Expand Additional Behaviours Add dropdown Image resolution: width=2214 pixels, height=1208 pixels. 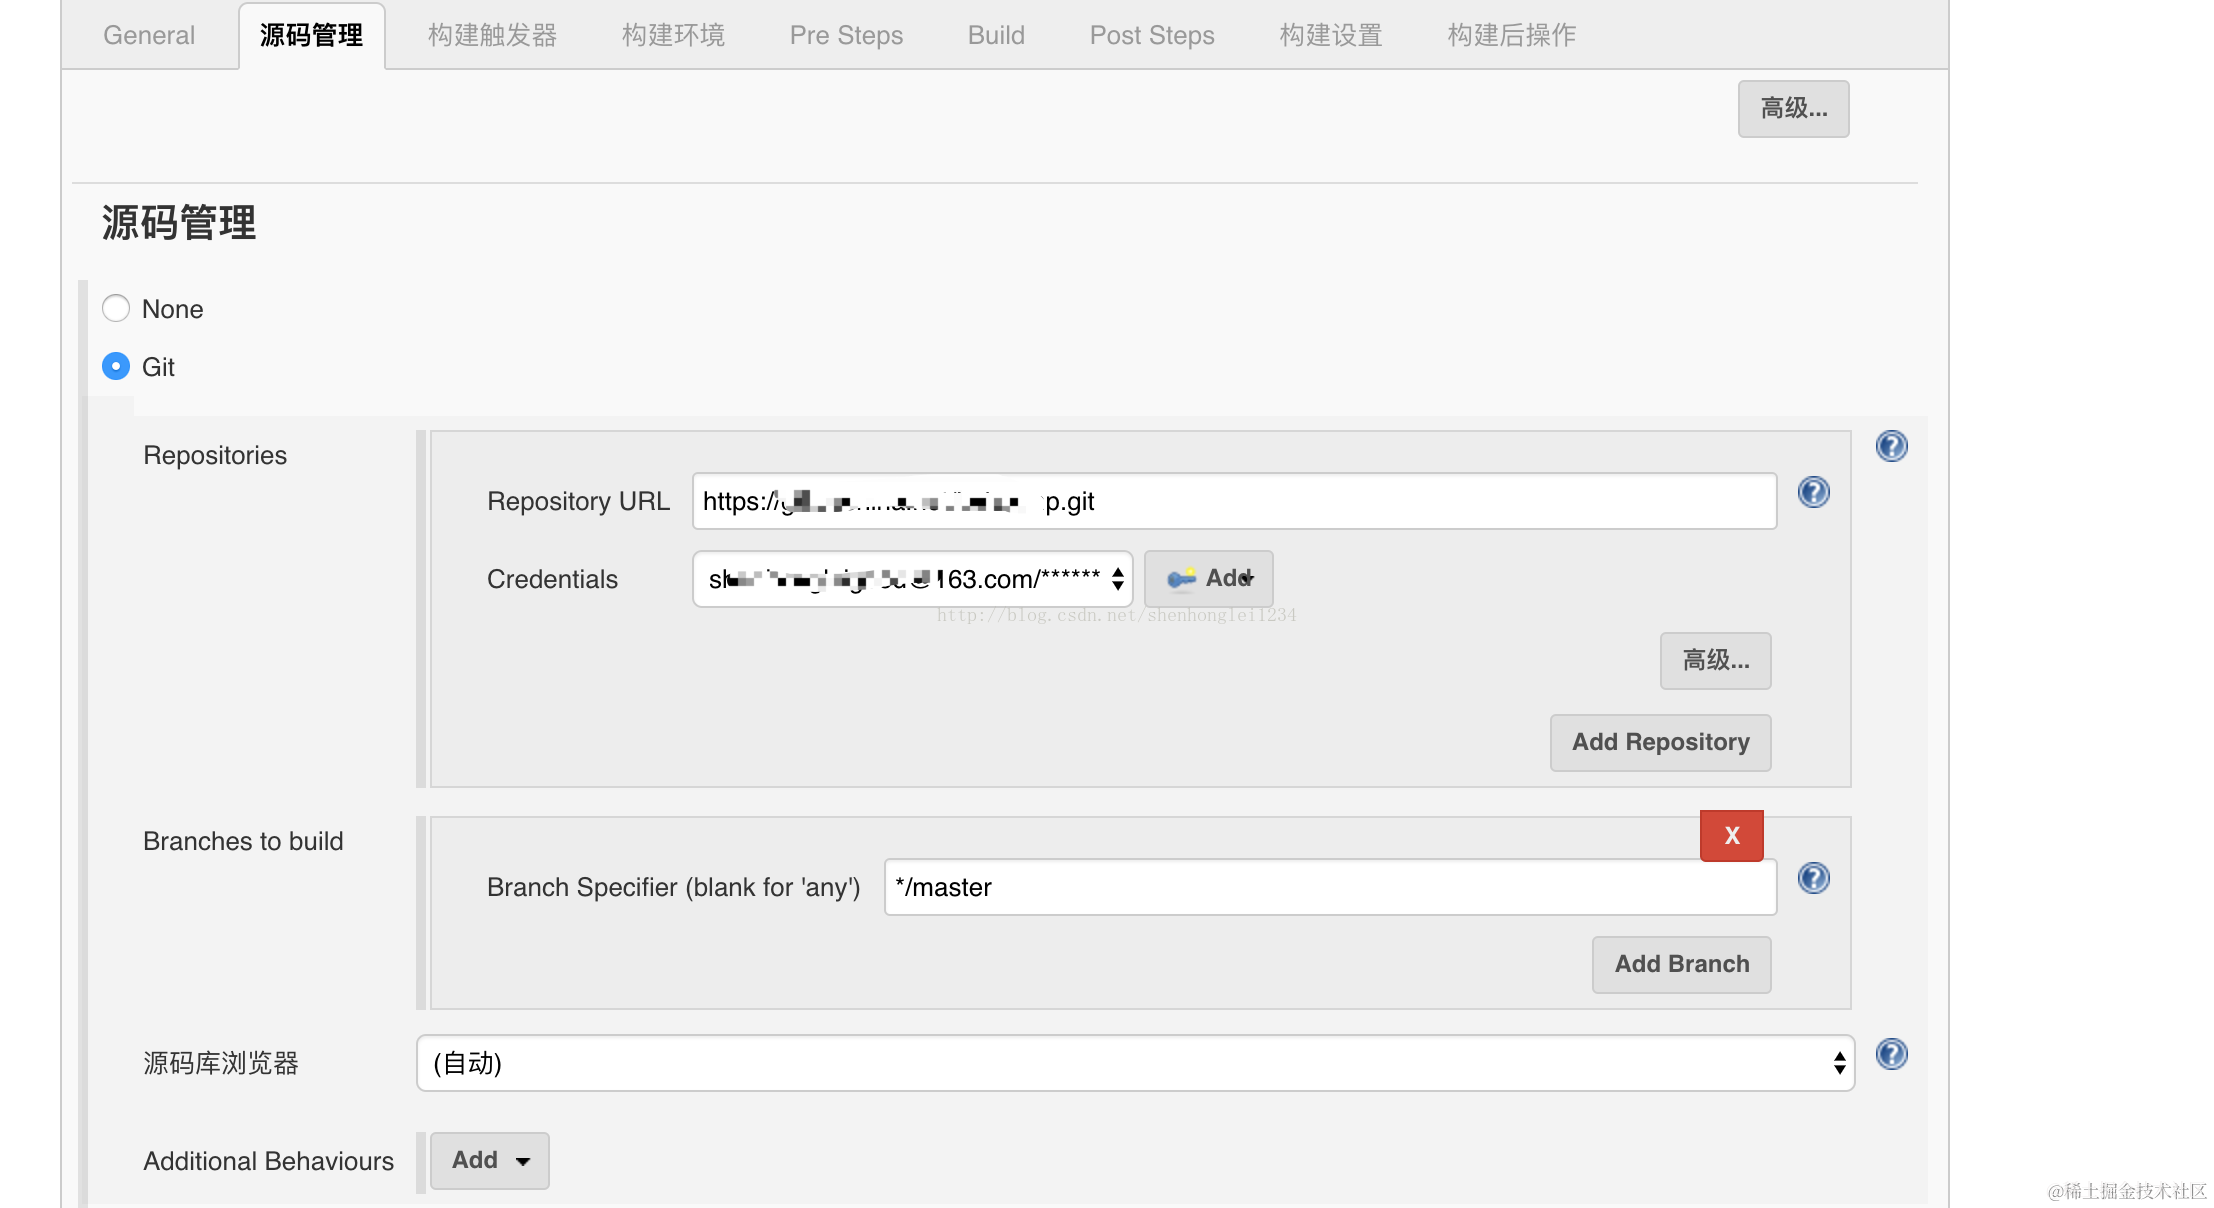point(489,1160)
